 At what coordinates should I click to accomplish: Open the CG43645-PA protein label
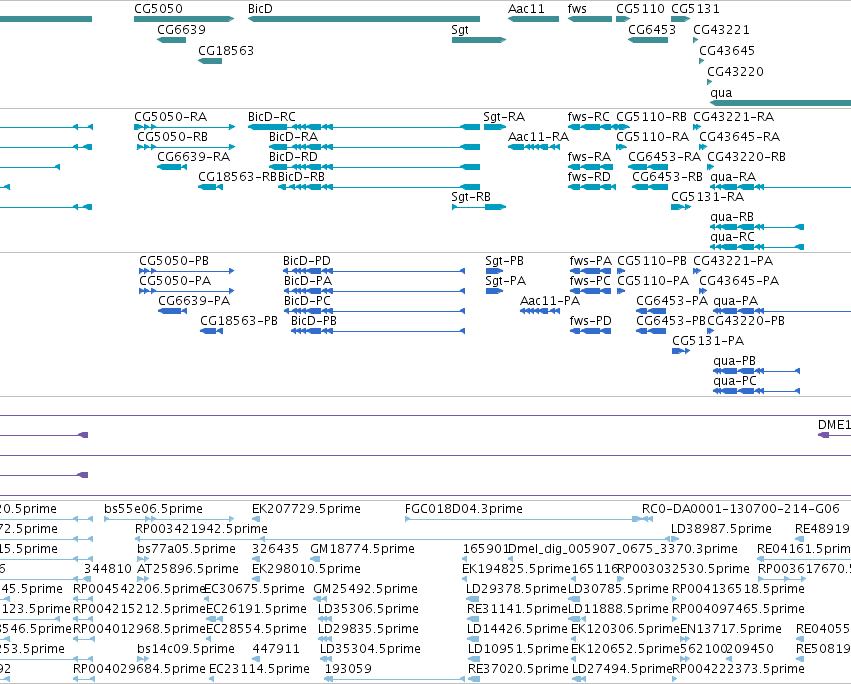click(739, 281)
